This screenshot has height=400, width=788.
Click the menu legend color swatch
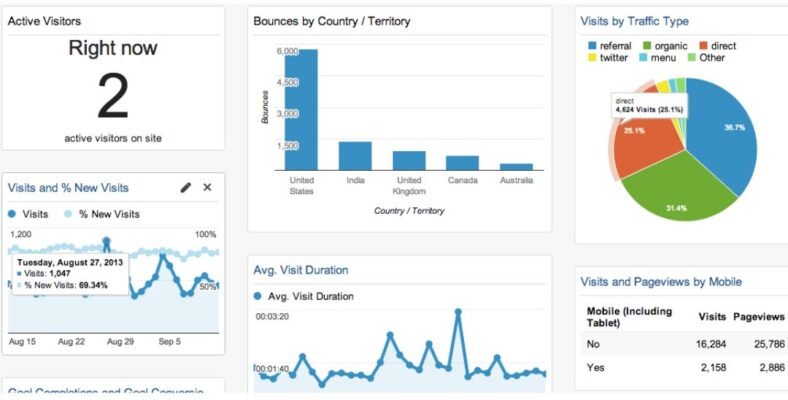[643, 58]
